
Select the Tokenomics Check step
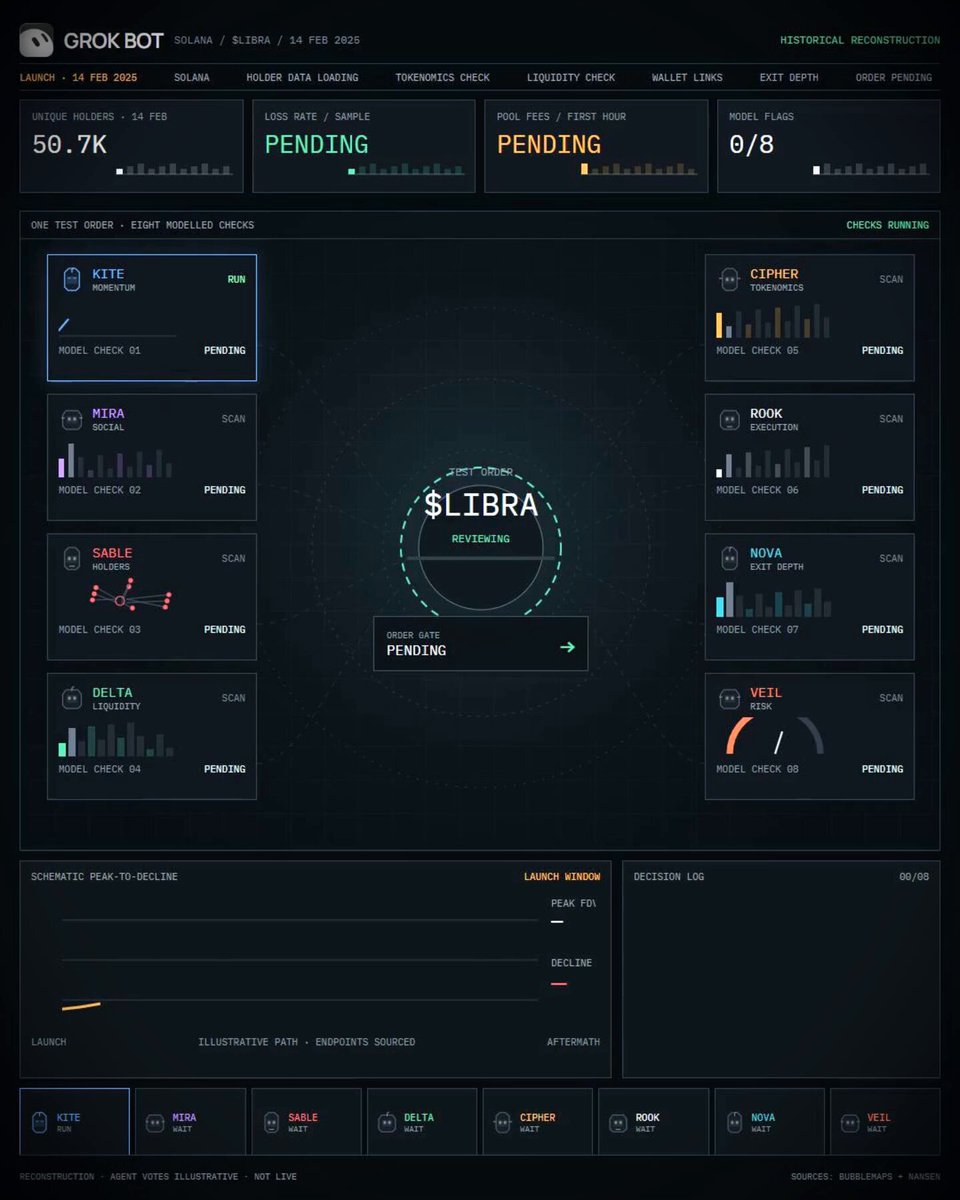[x=442, y=77]
